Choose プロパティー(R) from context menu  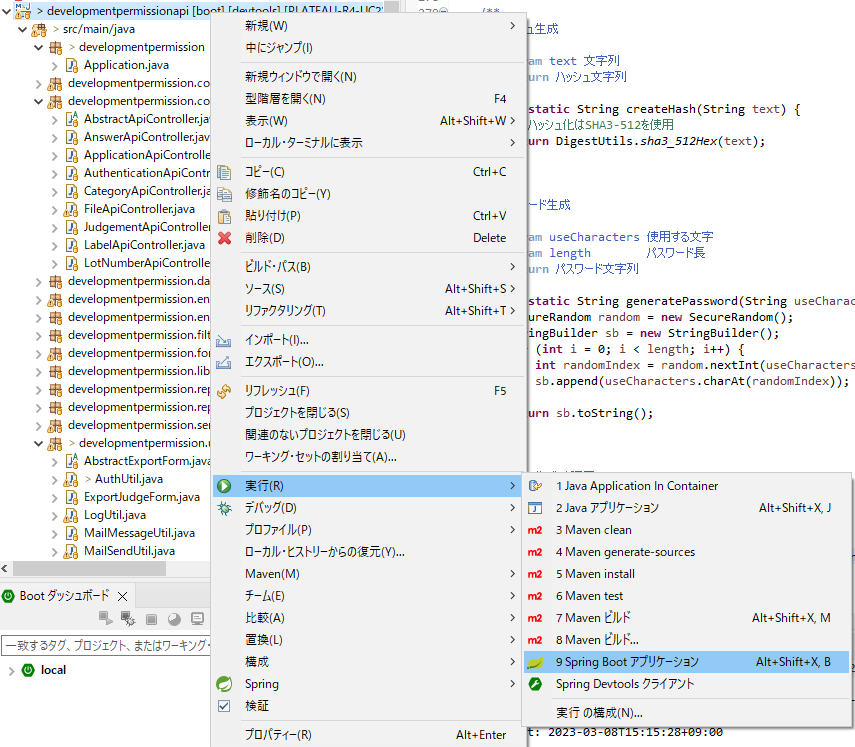[x=278, y=735]
